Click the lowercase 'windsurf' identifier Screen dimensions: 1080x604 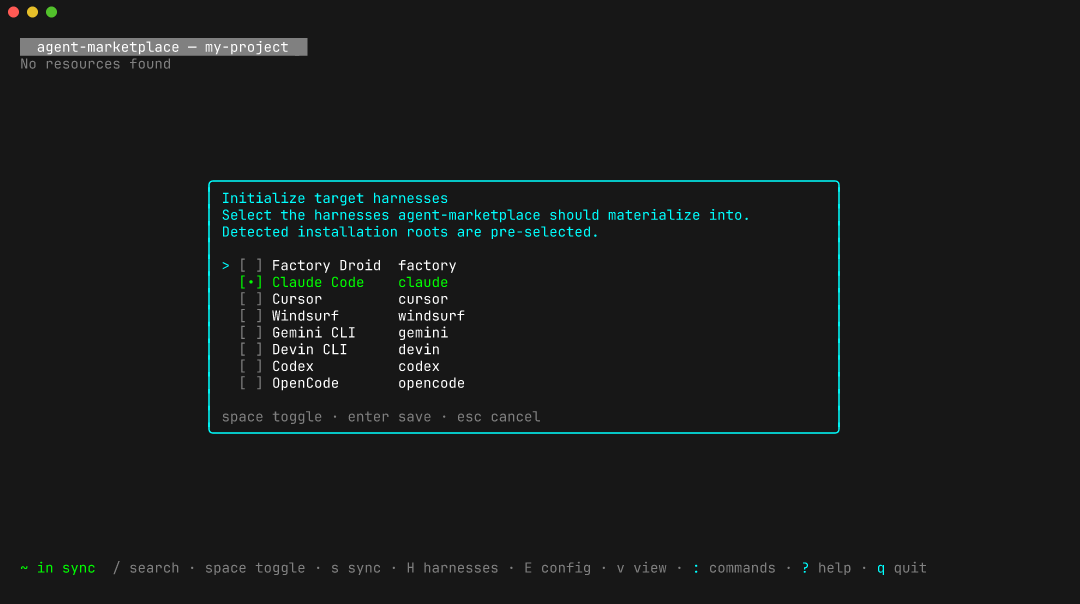[431, 316]
